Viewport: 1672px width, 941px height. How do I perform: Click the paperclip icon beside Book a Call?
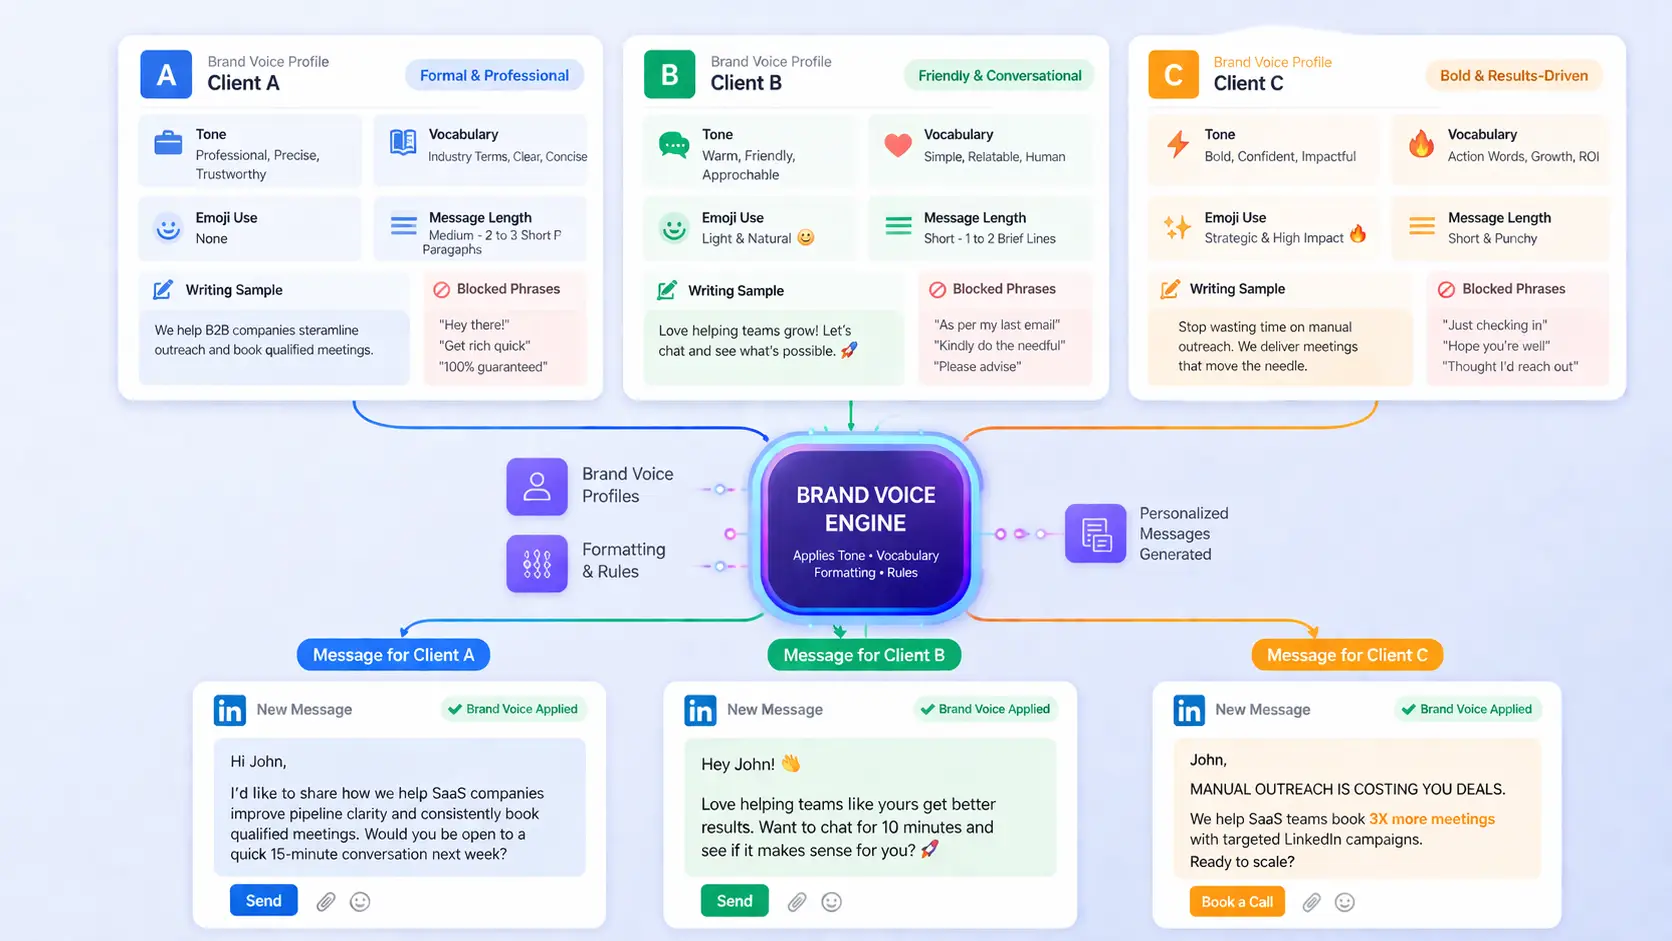[x=1311, y=903]
